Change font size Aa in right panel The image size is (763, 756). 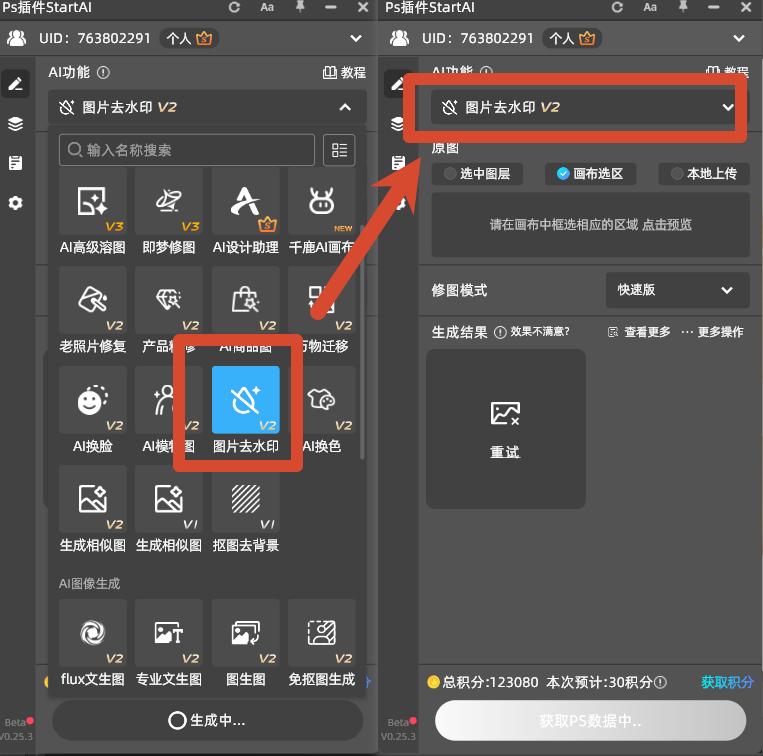(x=650, y=7)
